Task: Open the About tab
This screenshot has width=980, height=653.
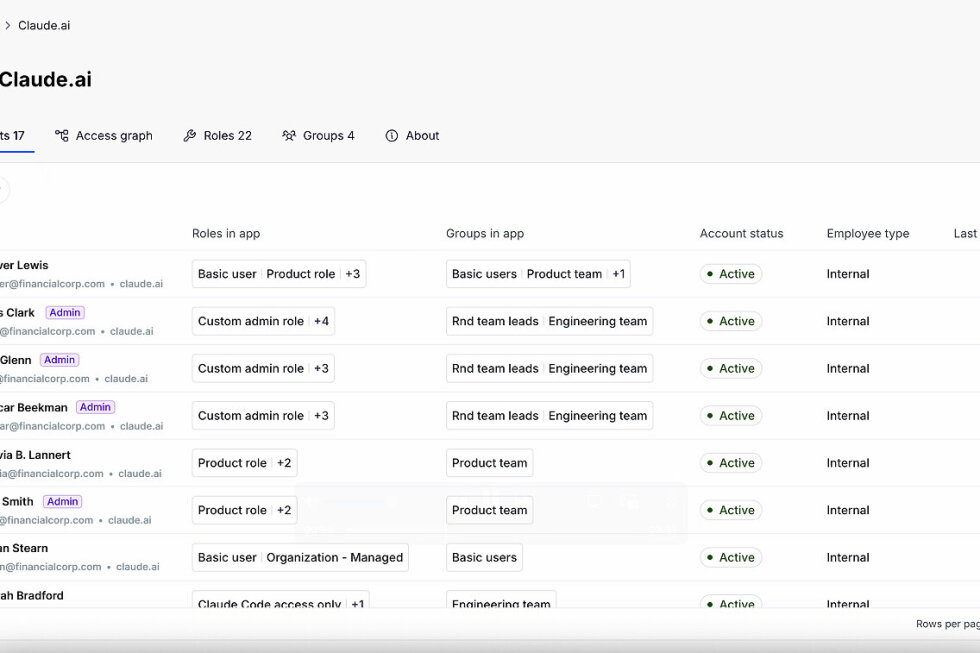Action: tap(412, 136)
